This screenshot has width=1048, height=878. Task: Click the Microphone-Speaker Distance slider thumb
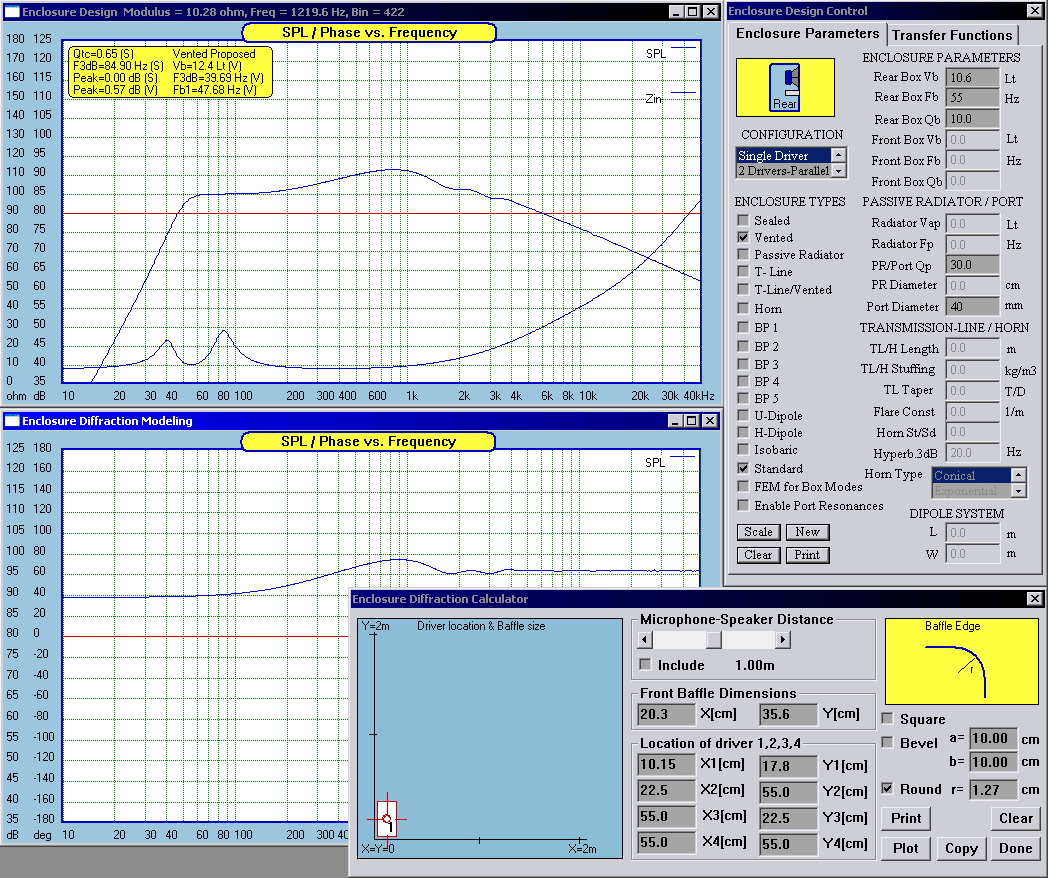[714, 640]
